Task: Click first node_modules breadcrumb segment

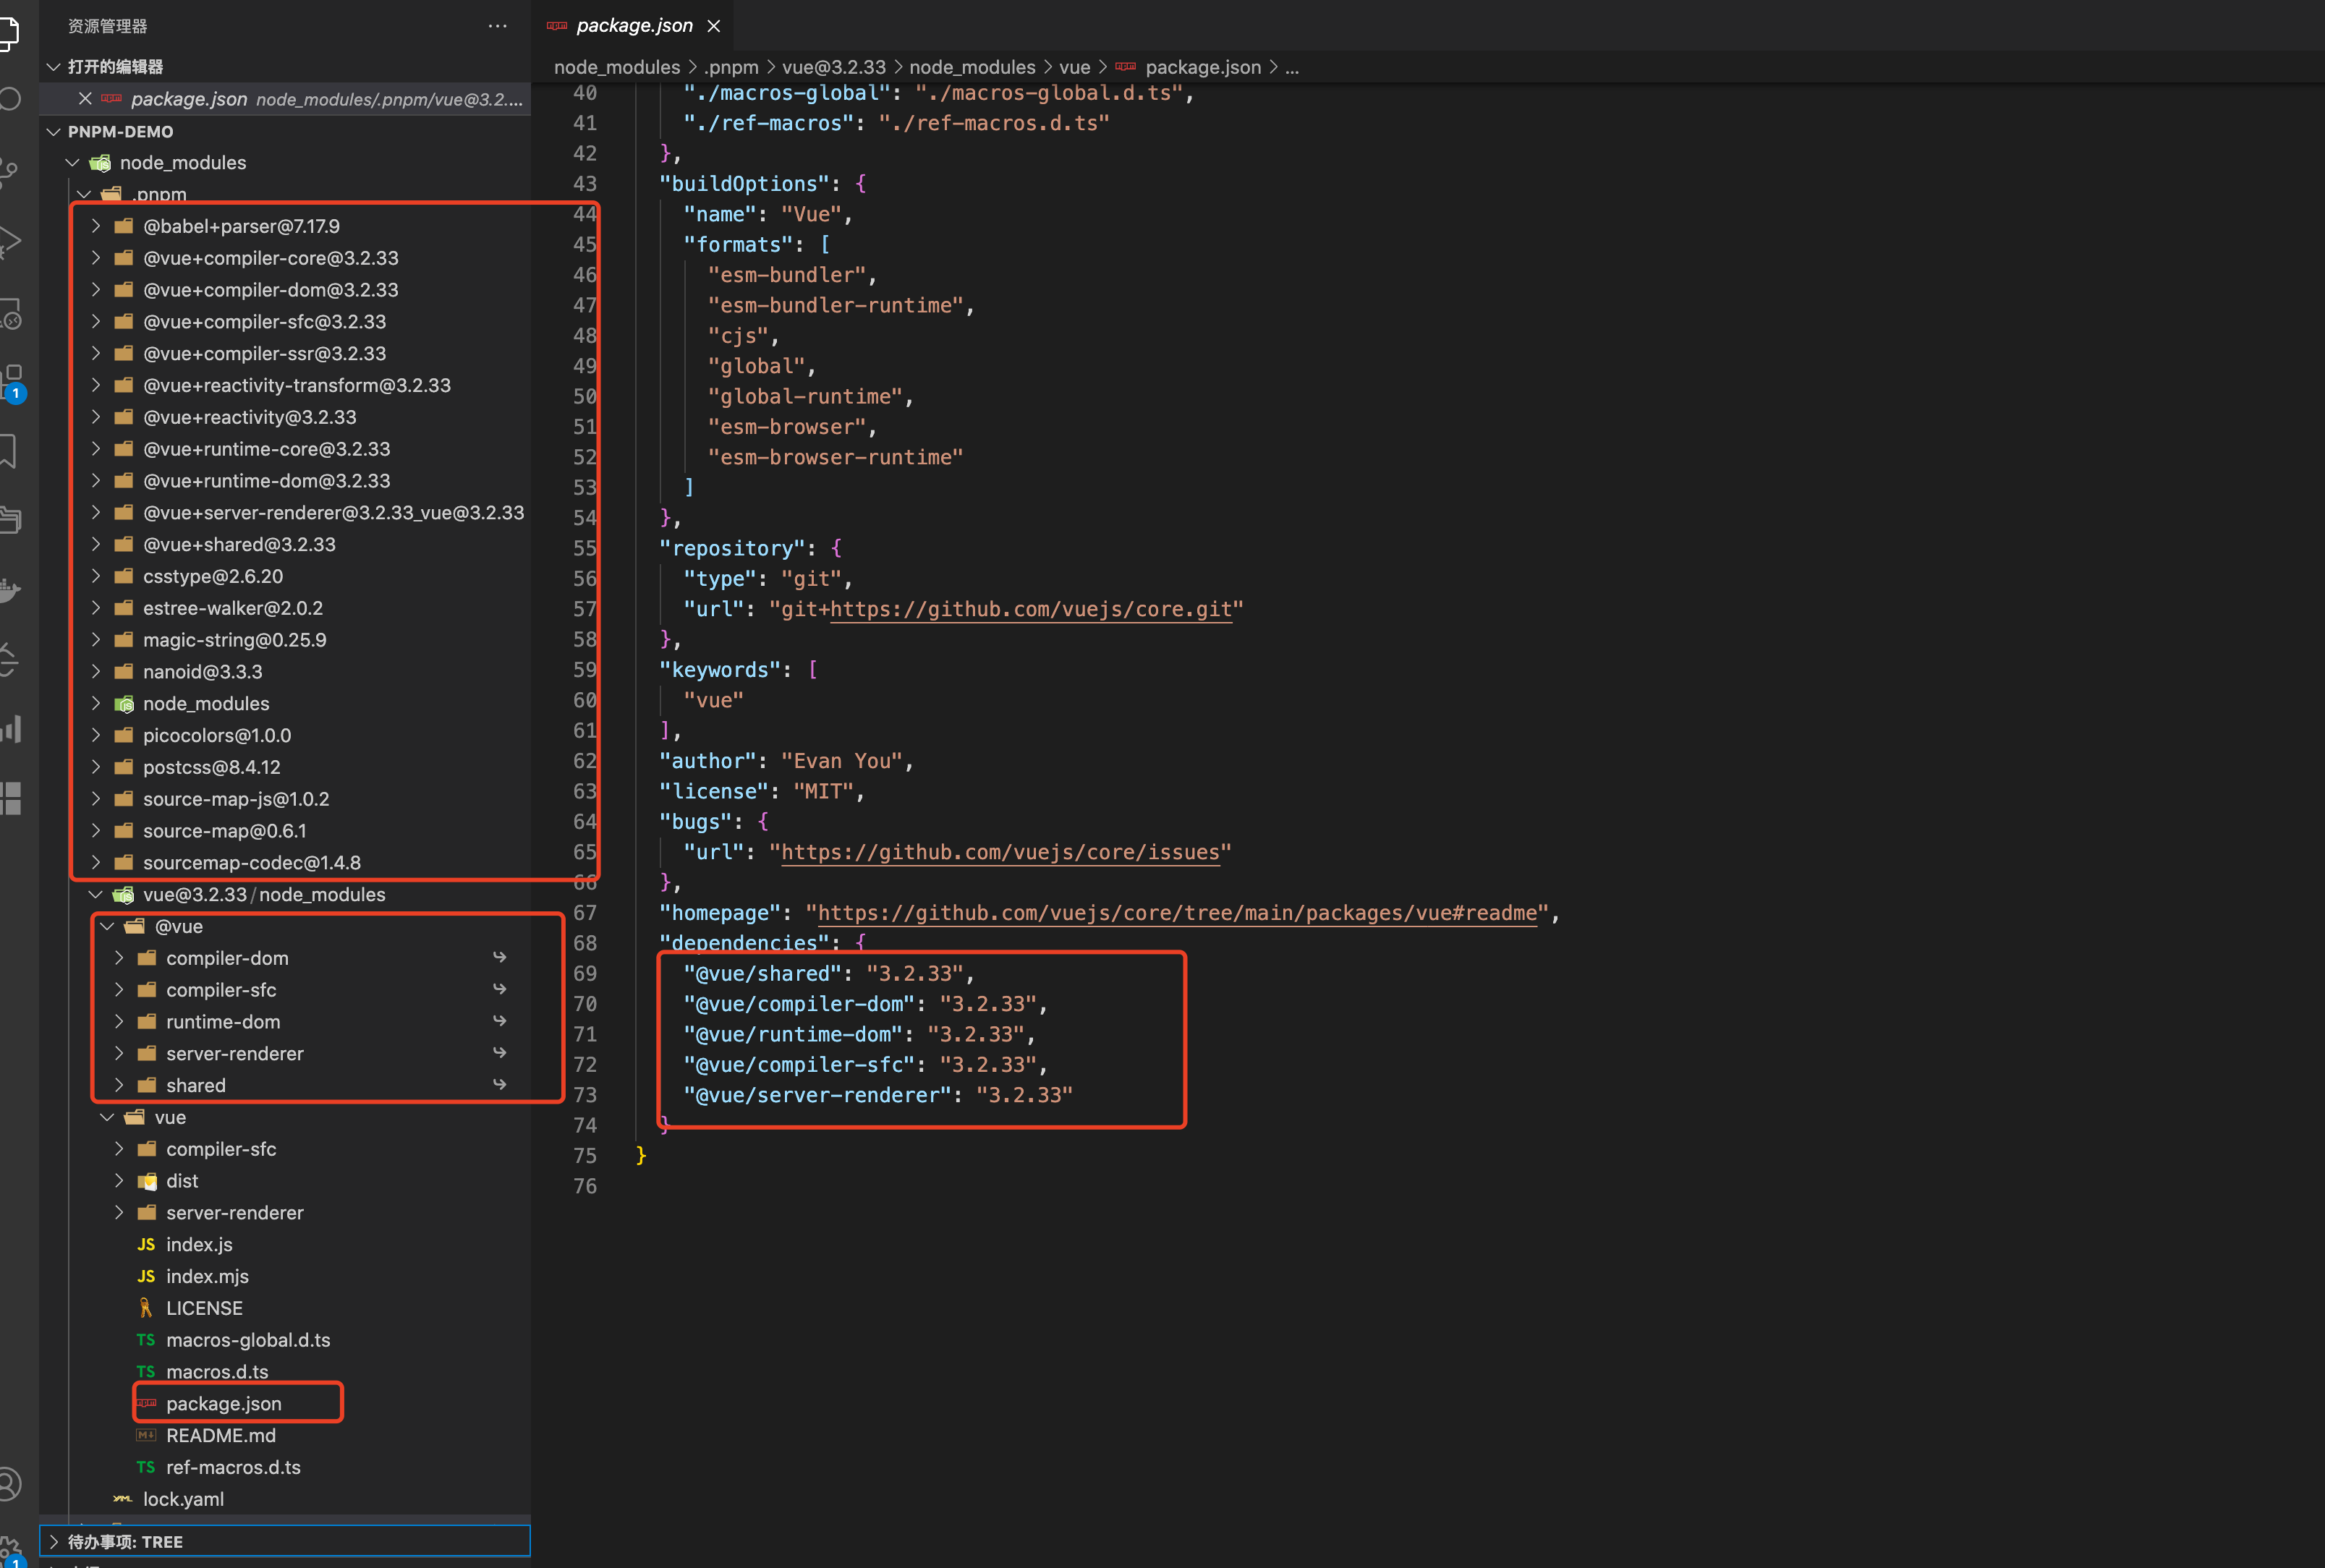Action: click(617, 67)
